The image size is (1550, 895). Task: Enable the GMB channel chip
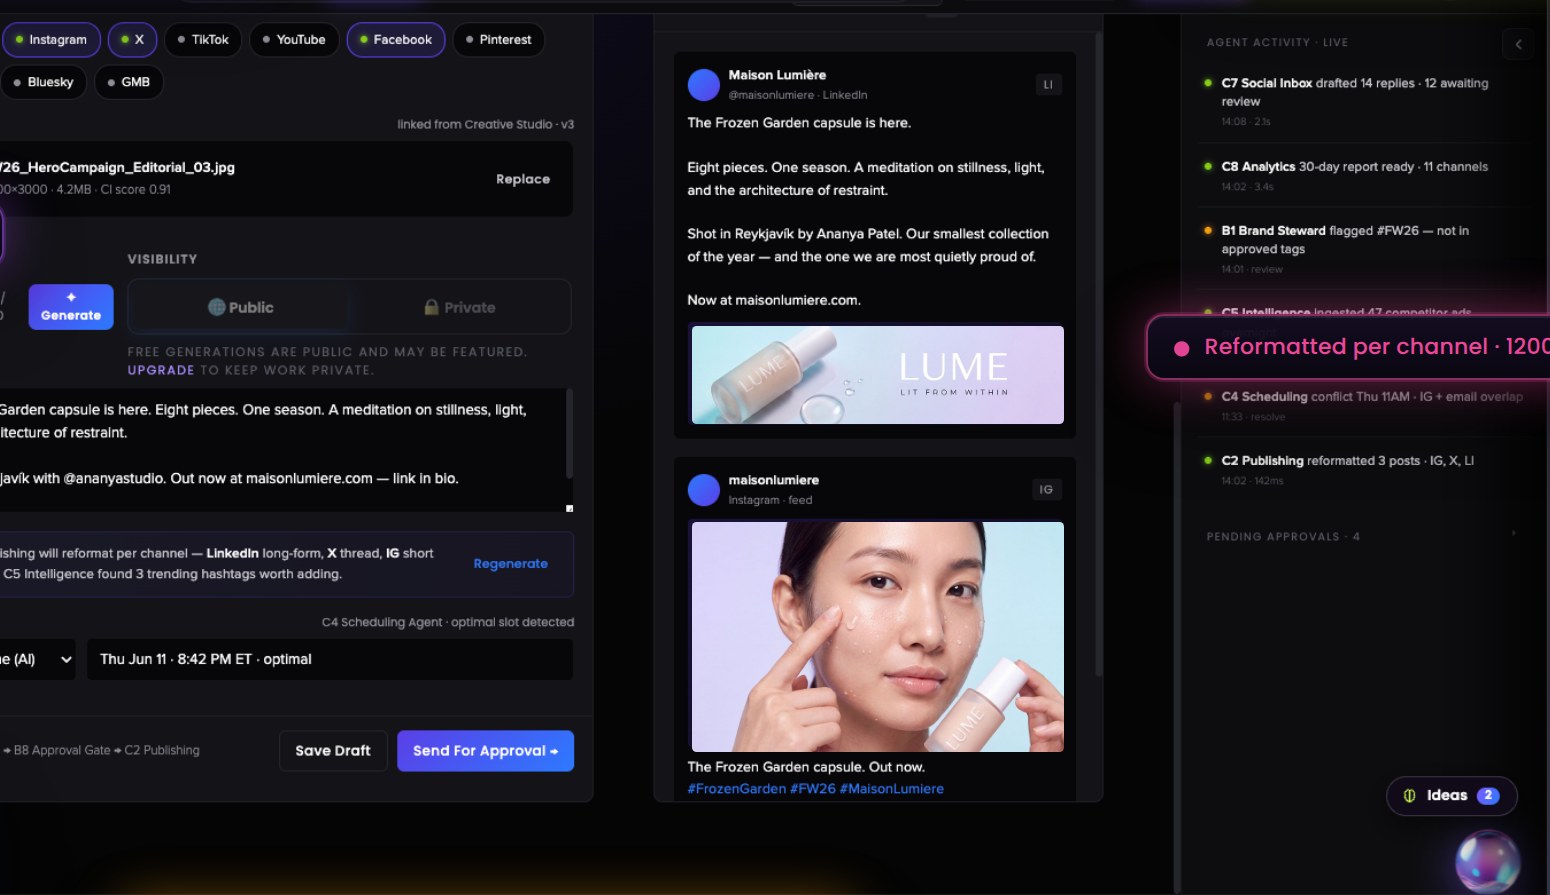[x=129, y=82]
